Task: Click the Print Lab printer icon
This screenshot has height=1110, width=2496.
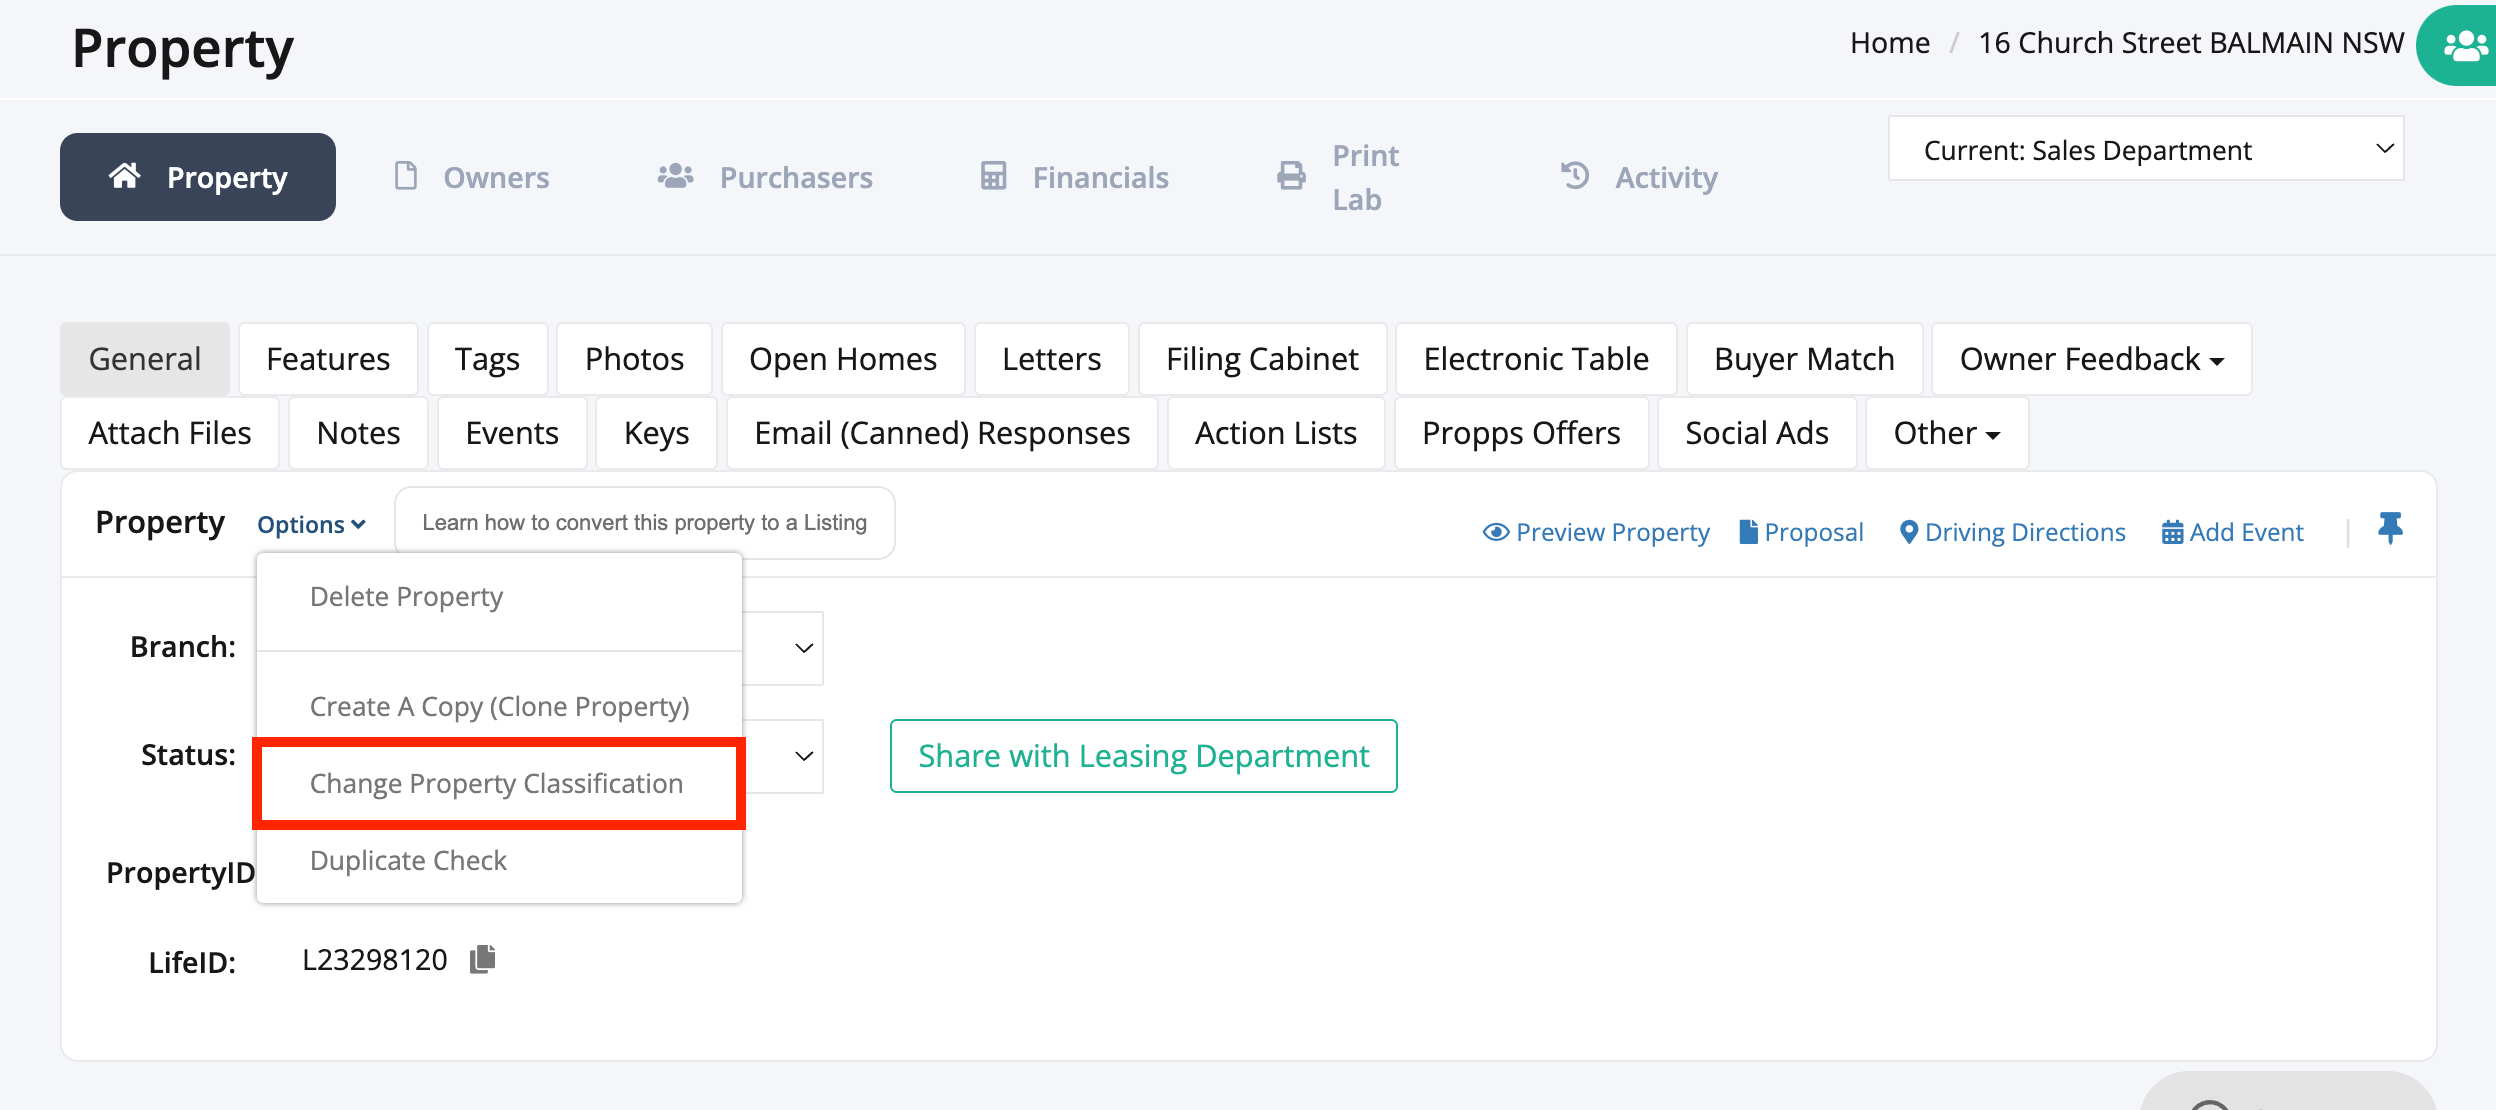Action: tap(1289, 176)
